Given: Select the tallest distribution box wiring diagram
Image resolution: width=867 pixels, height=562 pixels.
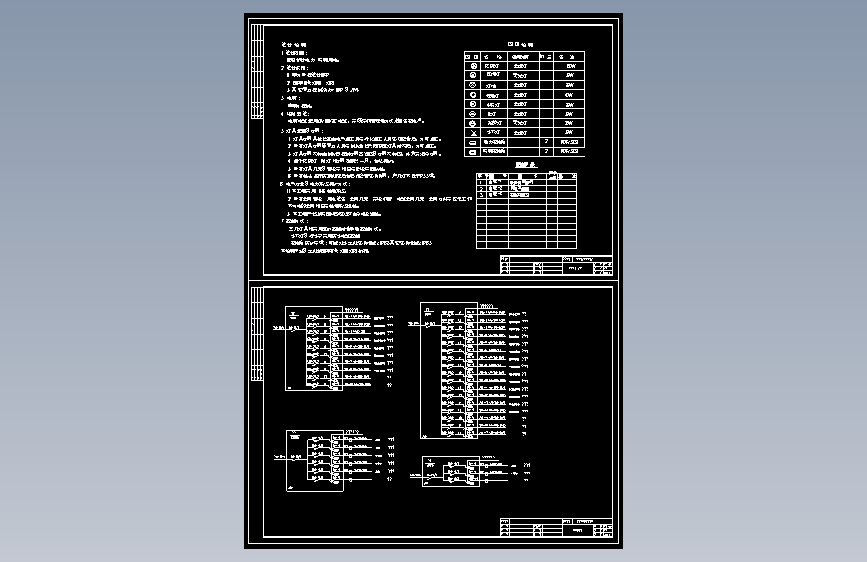Looking at the screenshot, I should (469, 370).
